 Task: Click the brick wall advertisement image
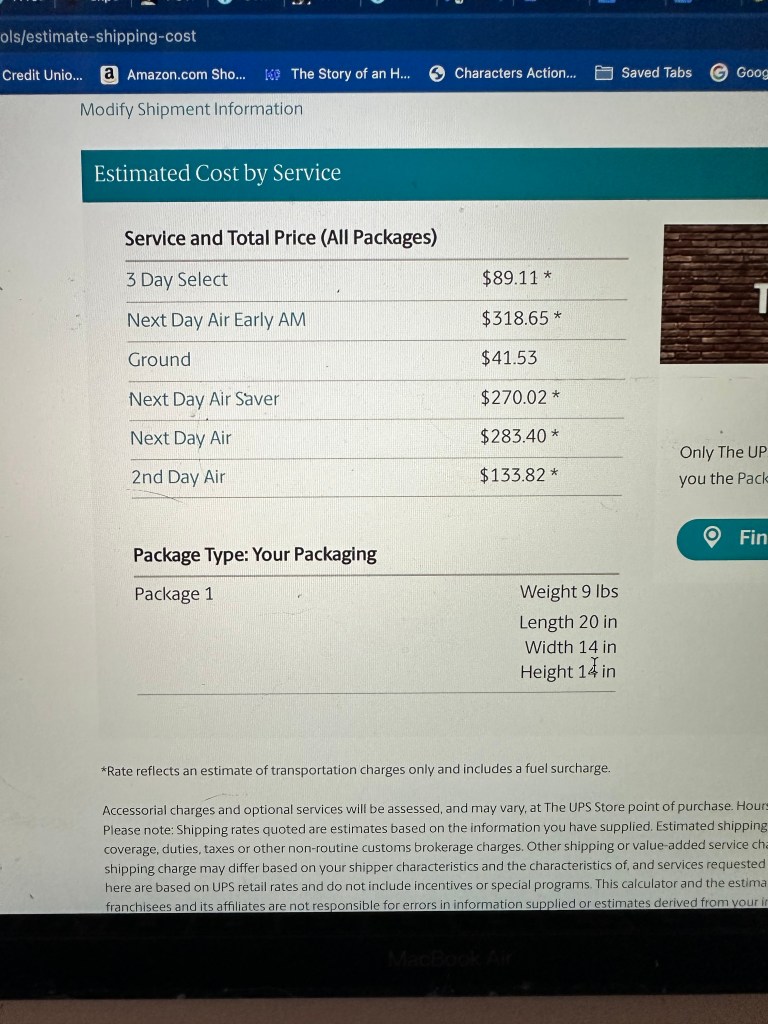point(714,294)
